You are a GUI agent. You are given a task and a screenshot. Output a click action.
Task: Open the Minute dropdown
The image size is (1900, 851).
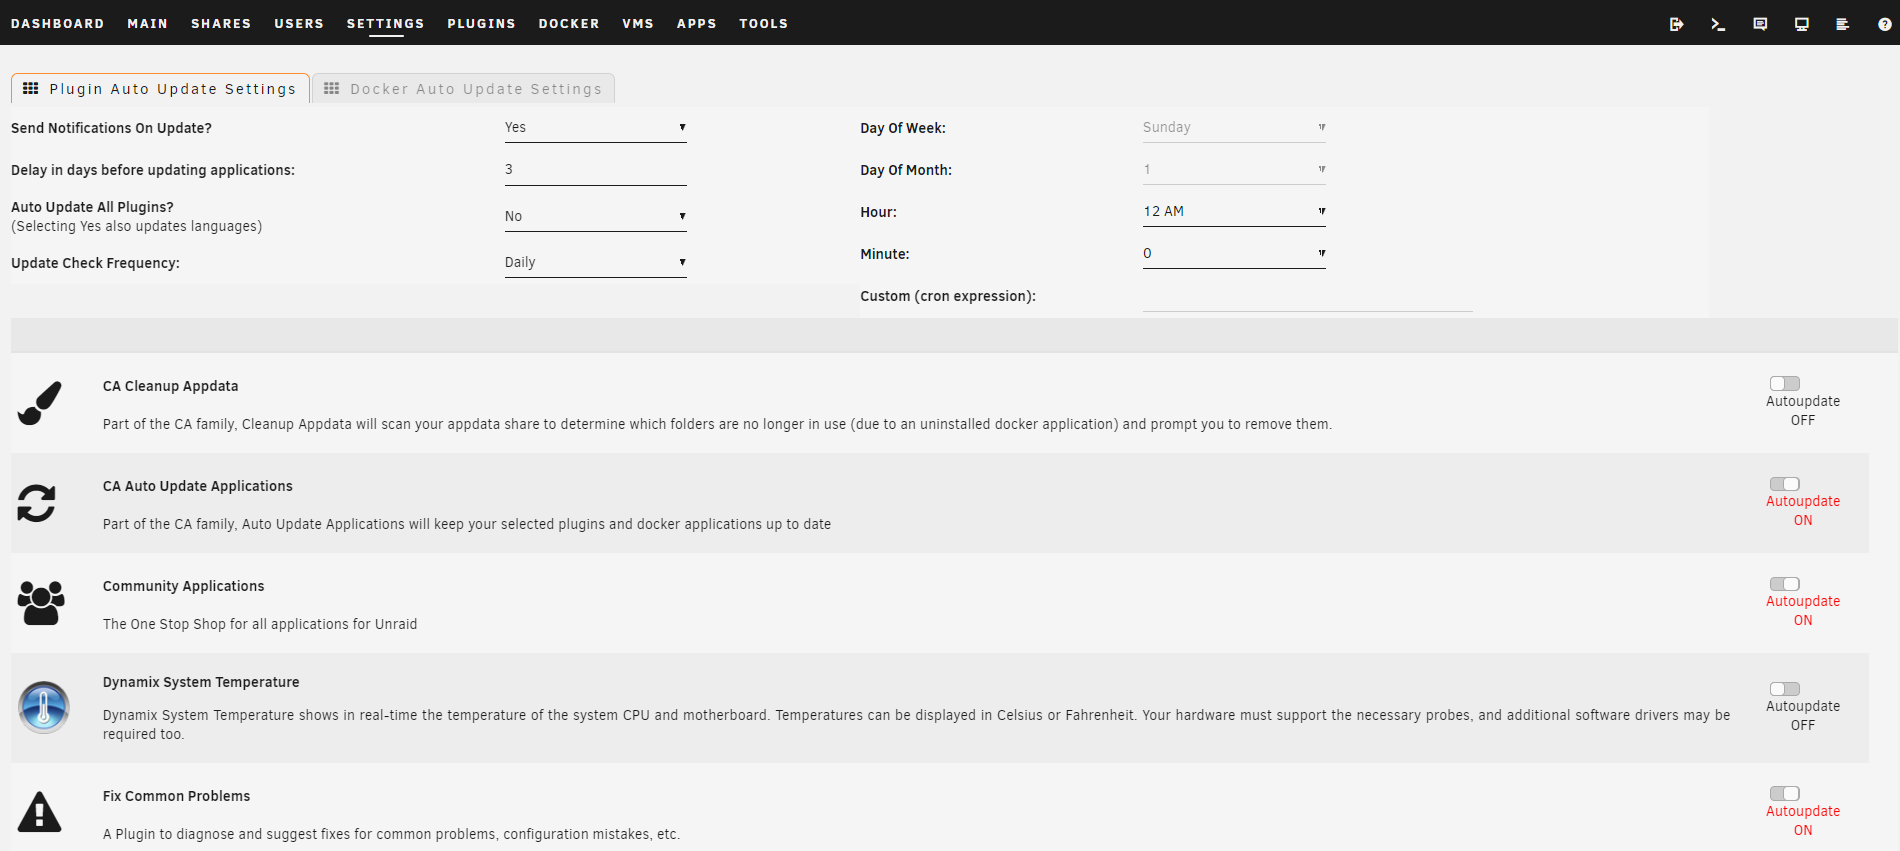[x=1234, y=254]
